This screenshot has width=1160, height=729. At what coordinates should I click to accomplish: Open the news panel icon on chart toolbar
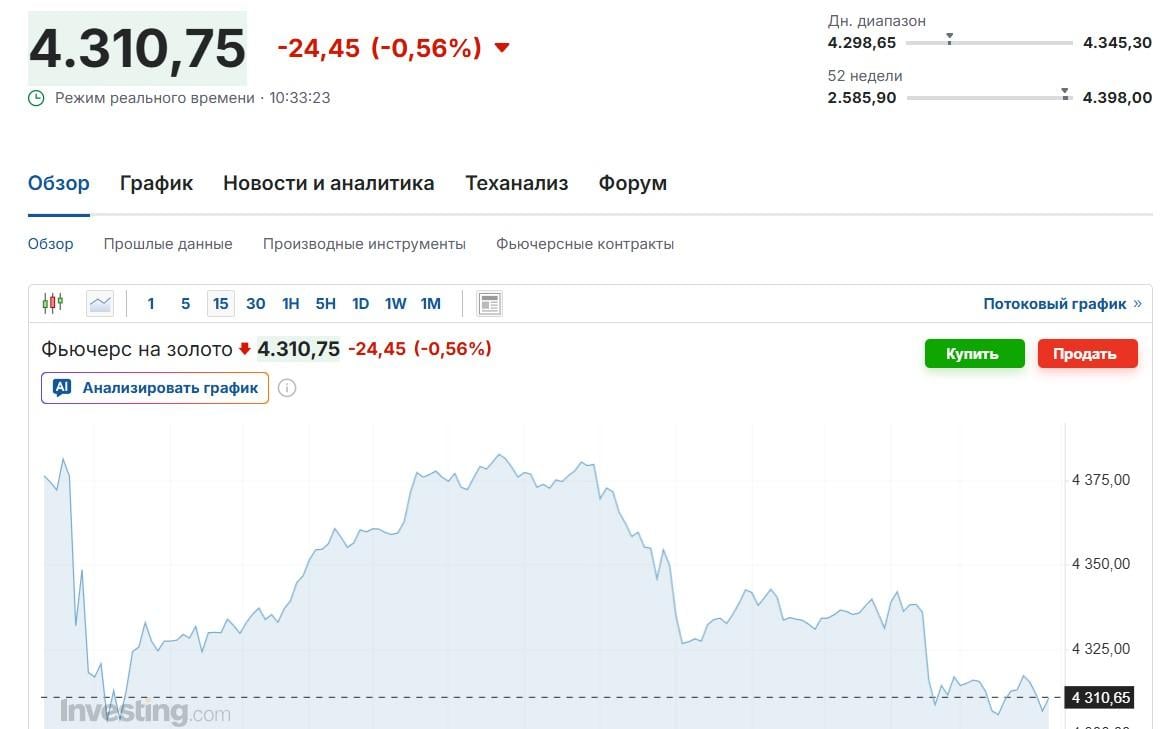[x=489, y=303]
